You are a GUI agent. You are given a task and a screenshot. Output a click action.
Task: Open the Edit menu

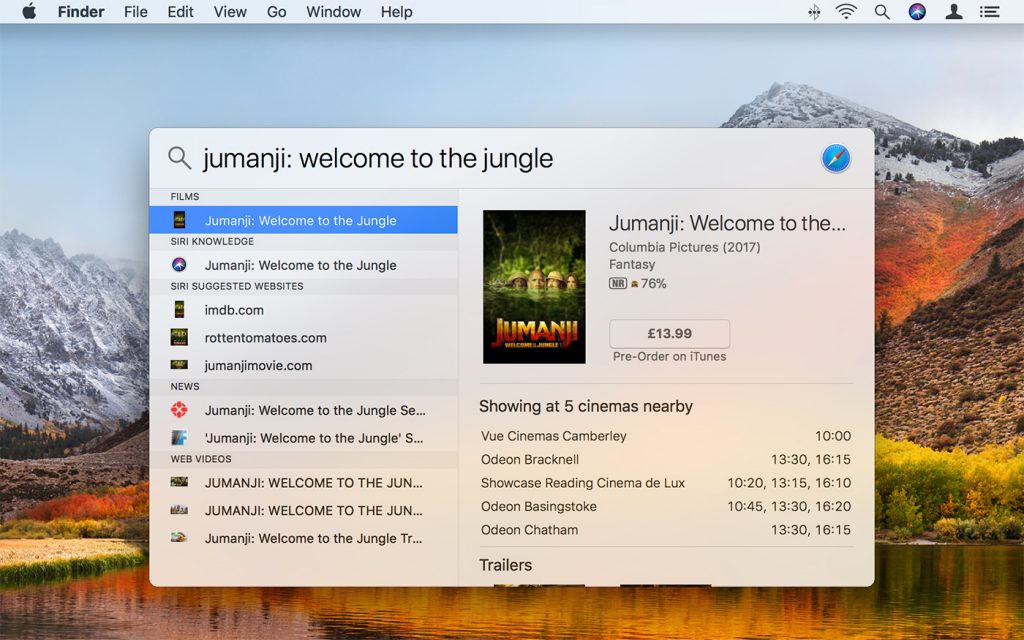click(x=180, y=12)
